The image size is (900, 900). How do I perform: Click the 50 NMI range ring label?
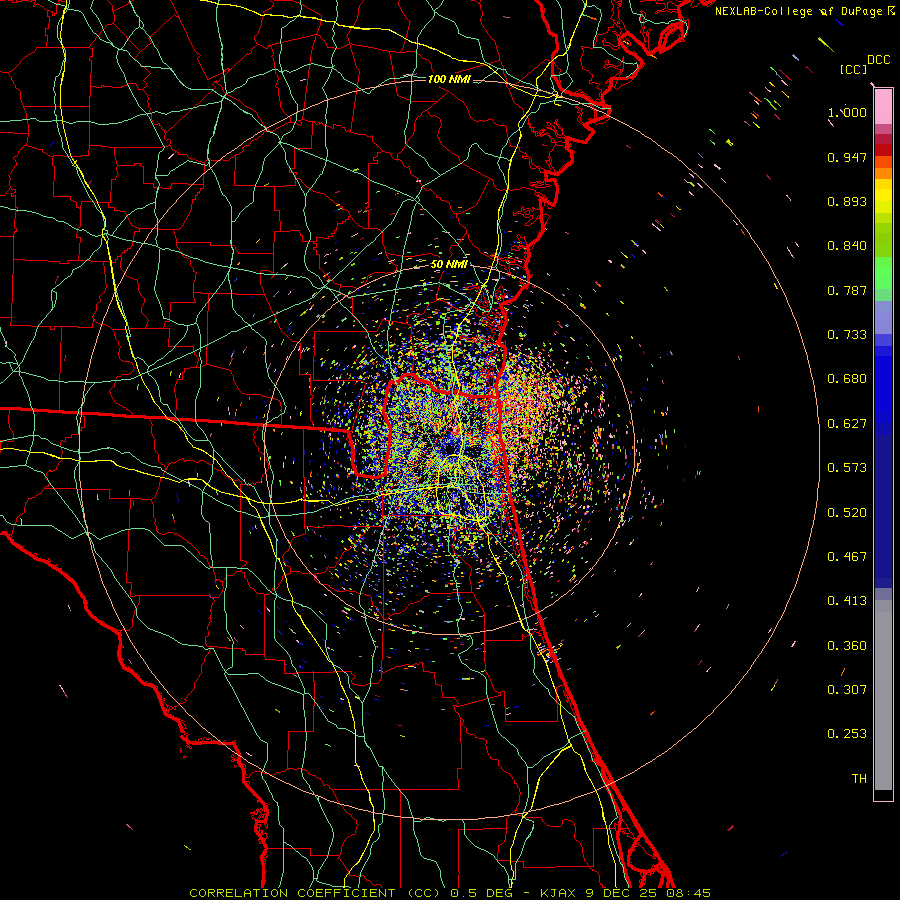(x=449, y=264)
